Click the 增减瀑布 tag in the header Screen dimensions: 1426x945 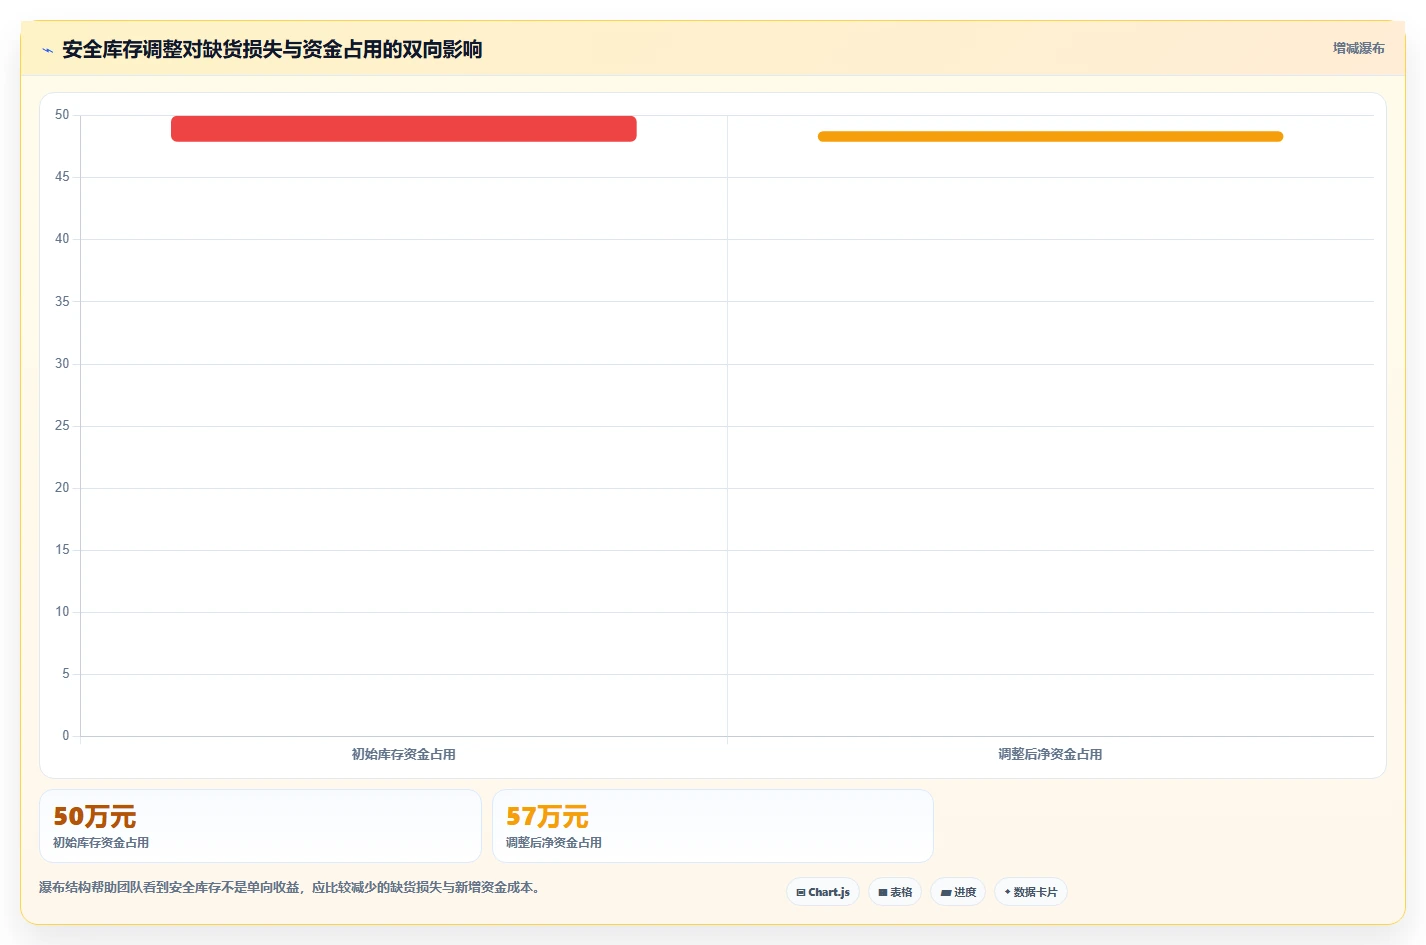[x=1358, y=48]
